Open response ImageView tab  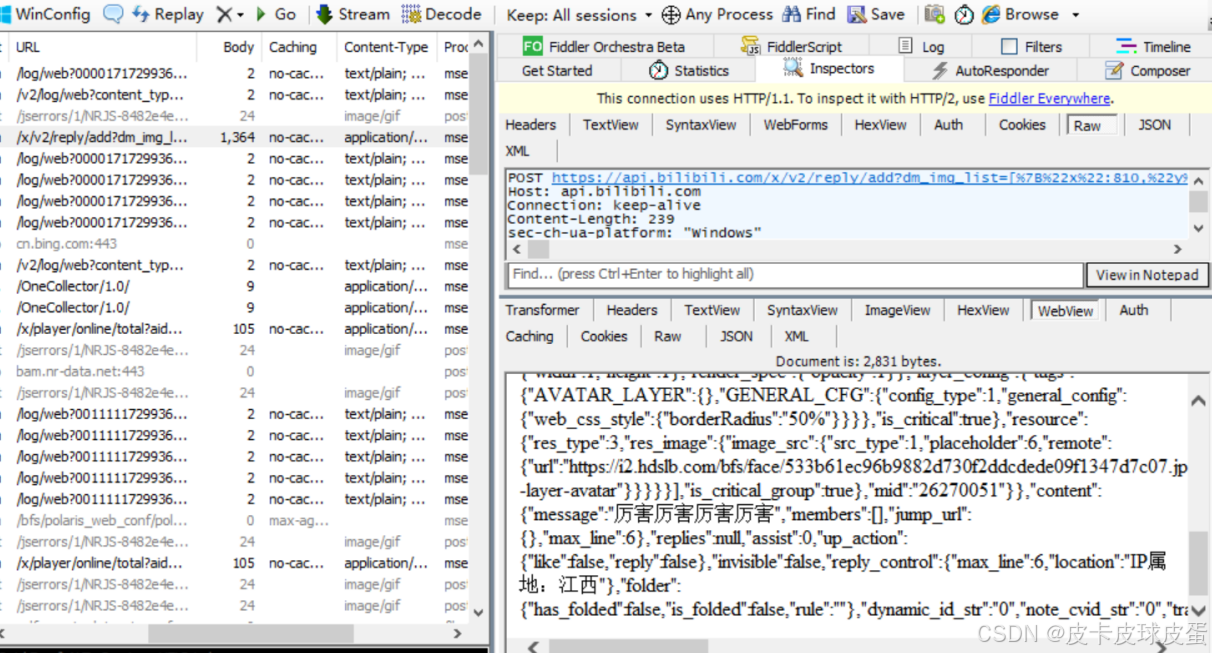(897, 310)
